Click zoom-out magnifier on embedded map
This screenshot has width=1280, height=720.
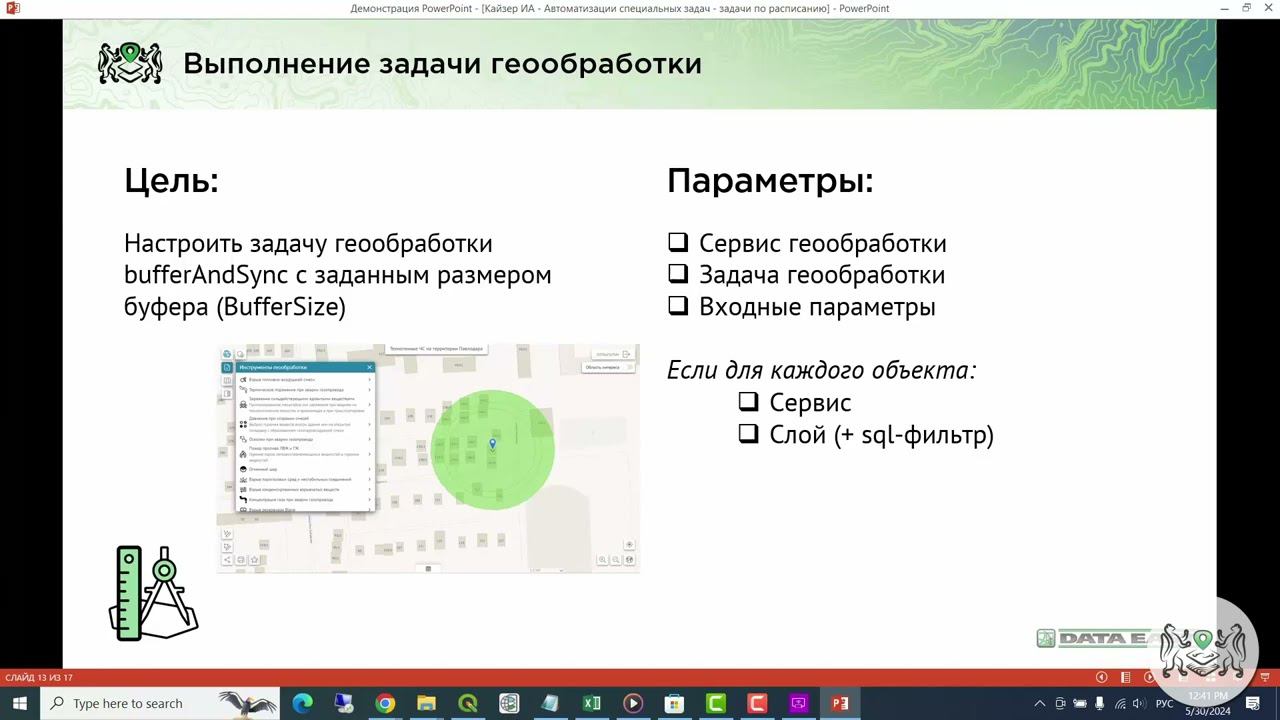pyautogui.click(x=616, y=560)
